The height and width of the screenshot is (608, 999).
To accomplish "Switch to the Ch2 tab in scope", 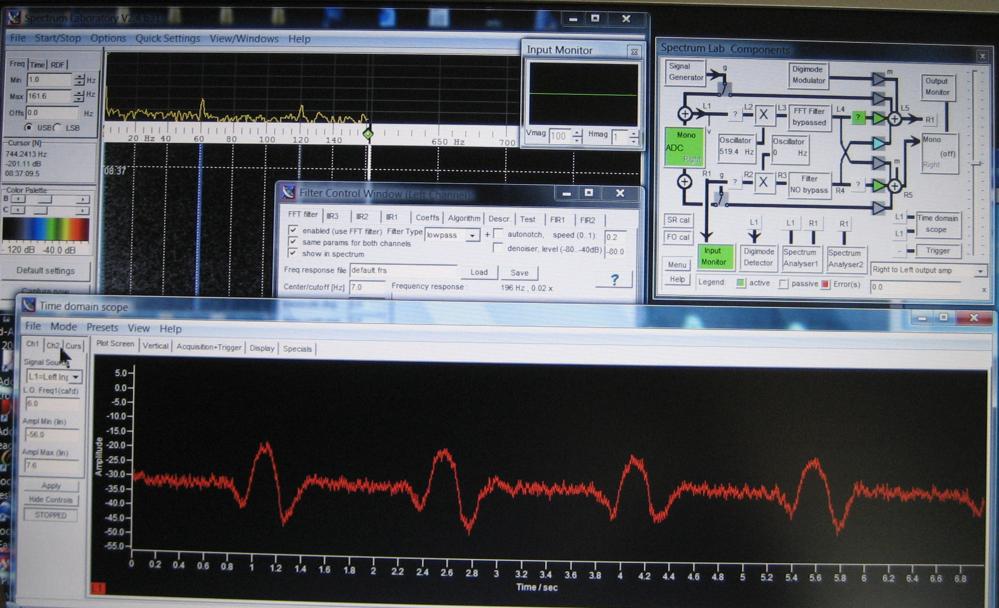I will click(53, 345).
